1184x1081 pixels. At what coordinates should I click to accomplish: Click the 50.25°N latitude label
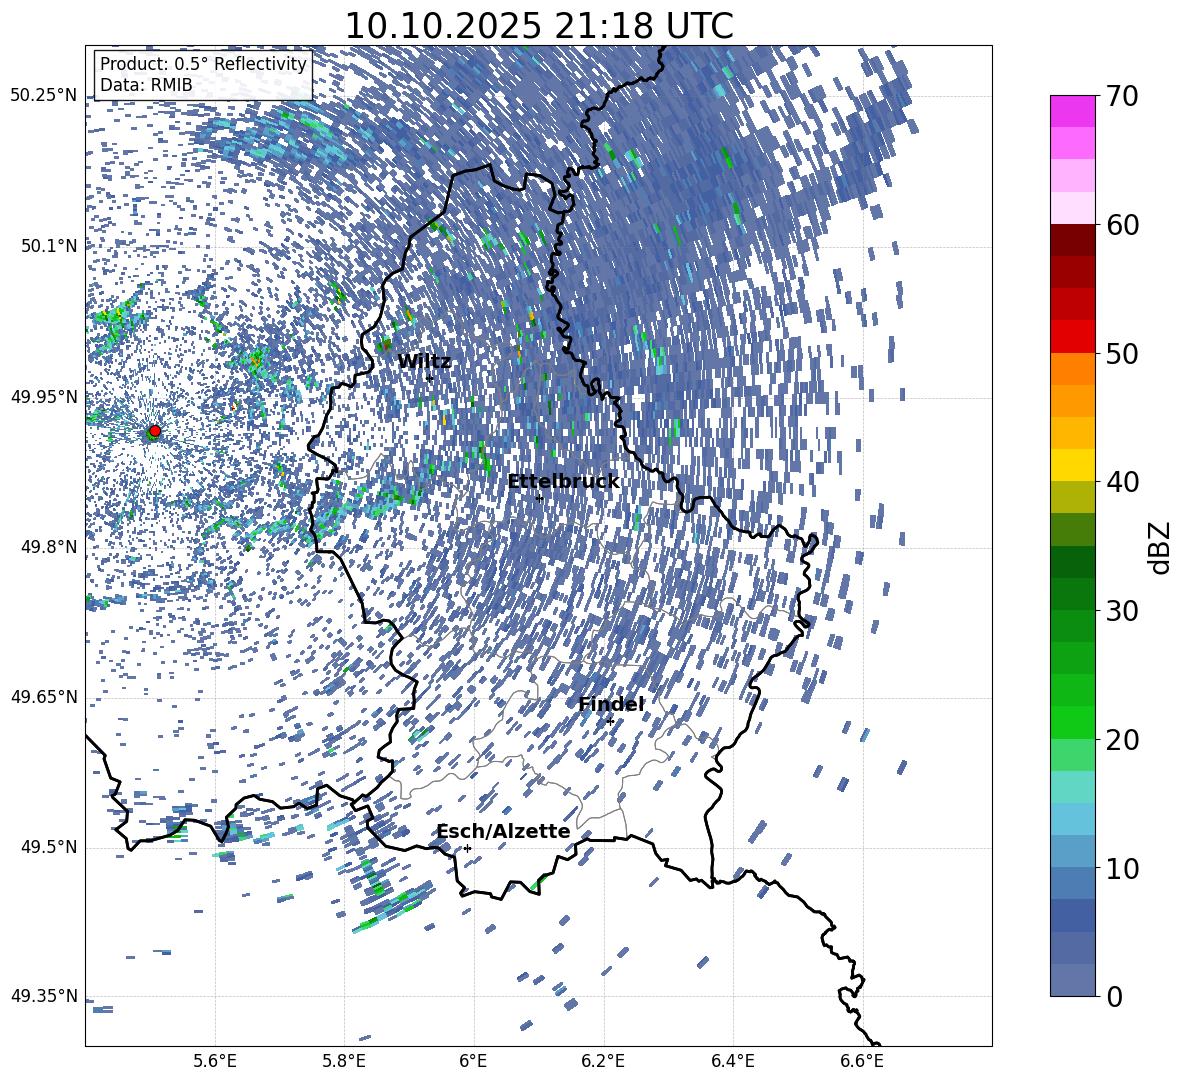coord(44,96)
